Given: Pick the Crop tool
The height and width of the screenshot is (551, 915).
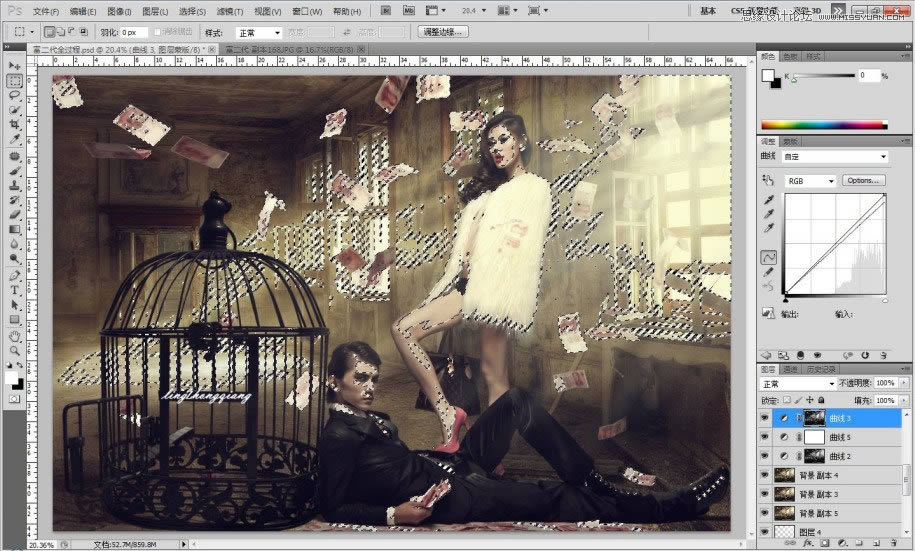Looking at the screenshot, I should 15,125.
